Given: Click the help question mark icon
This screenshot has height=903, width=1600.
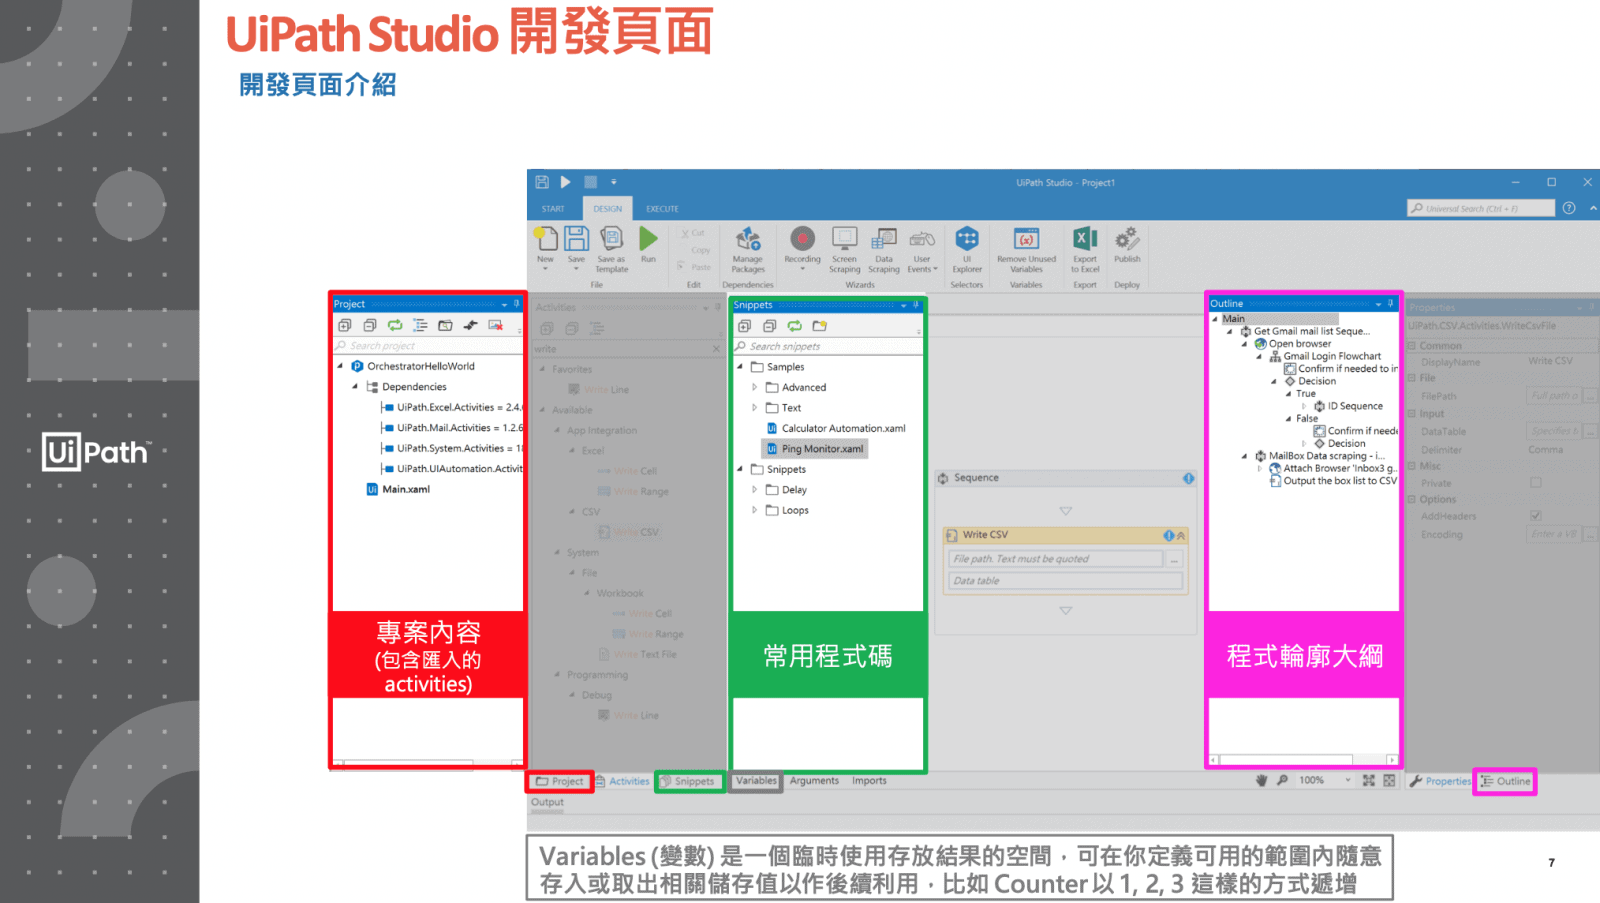Looking at the screenshot, I should click(1569, 208).
